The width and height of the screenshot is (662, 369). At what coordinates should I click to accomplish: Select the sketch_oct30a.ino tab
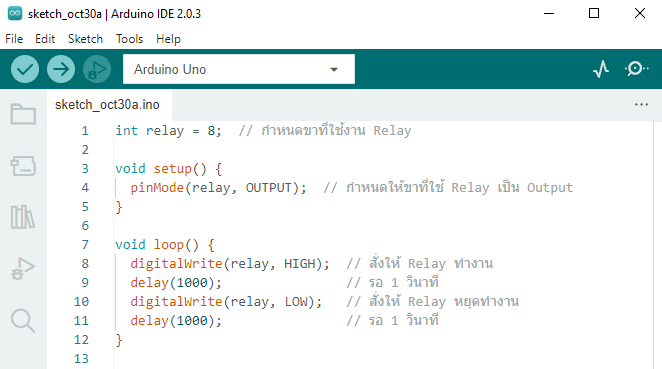coord(107,105)
